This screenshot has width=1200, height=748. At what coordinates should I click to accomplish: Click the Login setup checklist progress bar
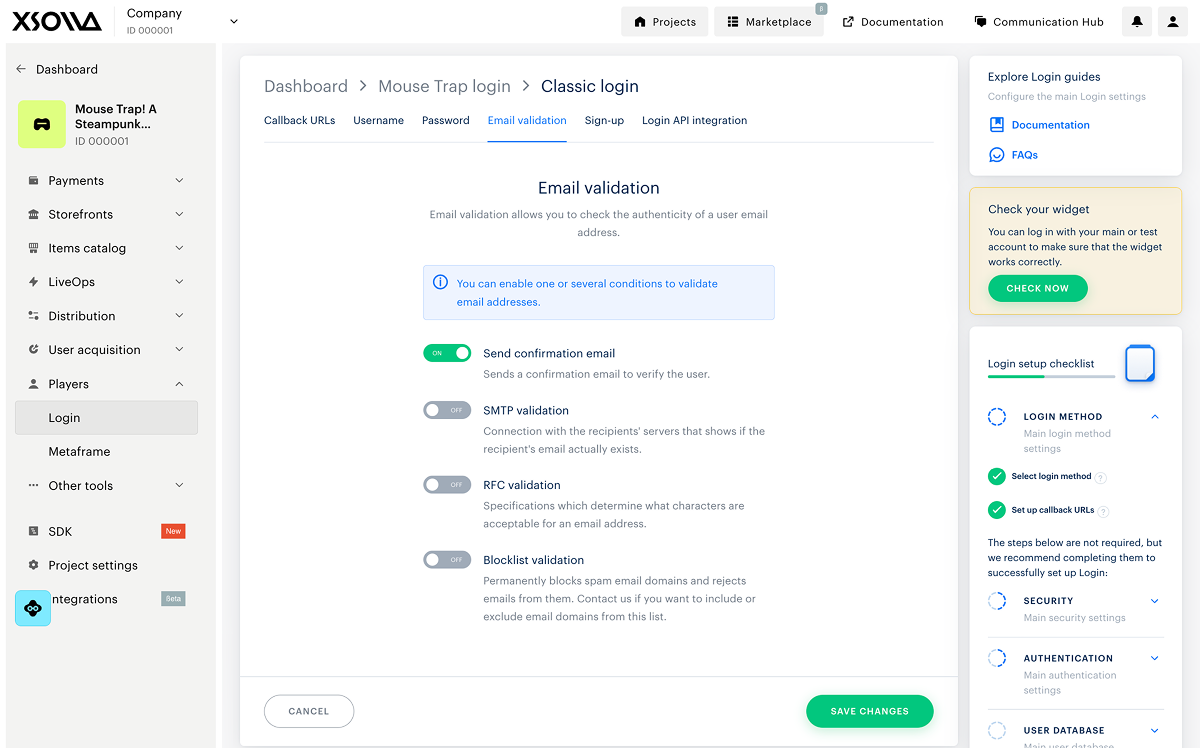tap(1051, 377)
